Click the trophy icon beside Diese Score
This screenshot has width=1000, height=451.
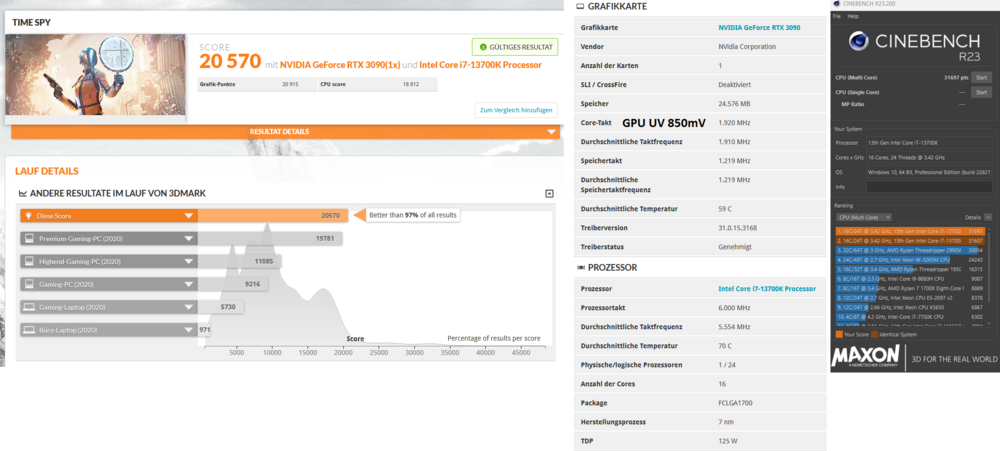coord(29,216)
